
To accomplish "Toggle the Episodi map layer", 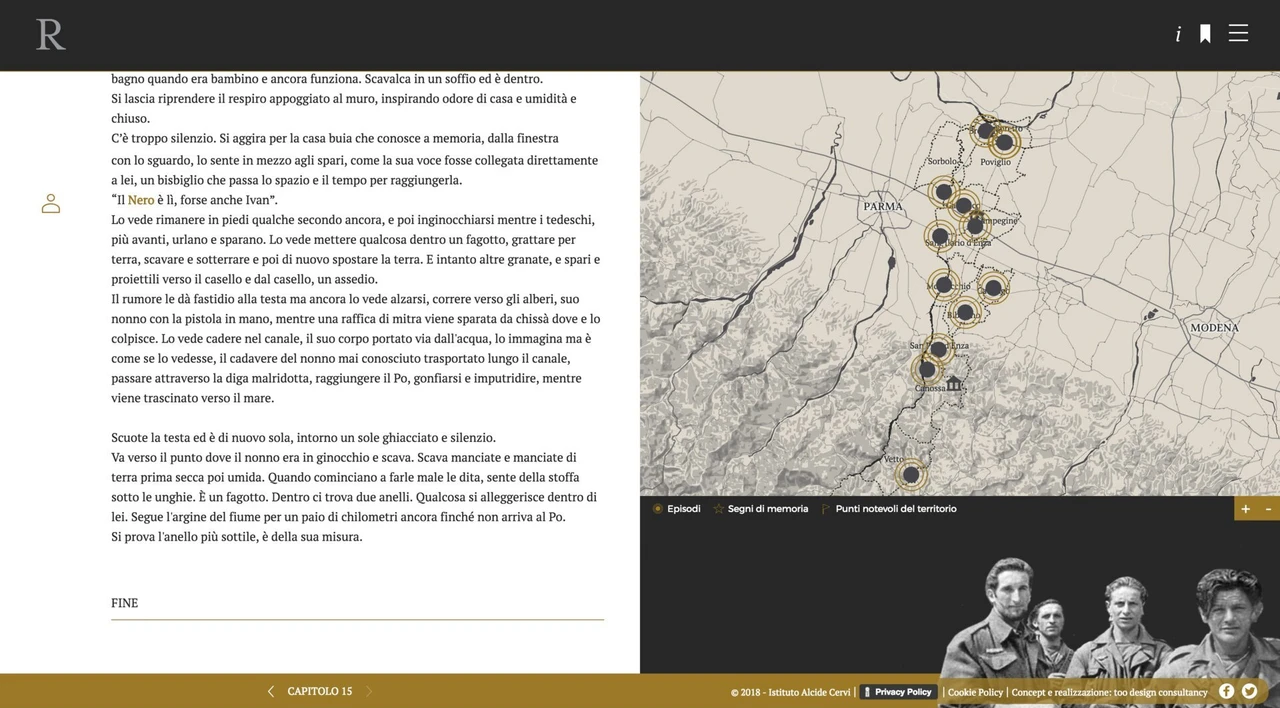I will point(677,509).
